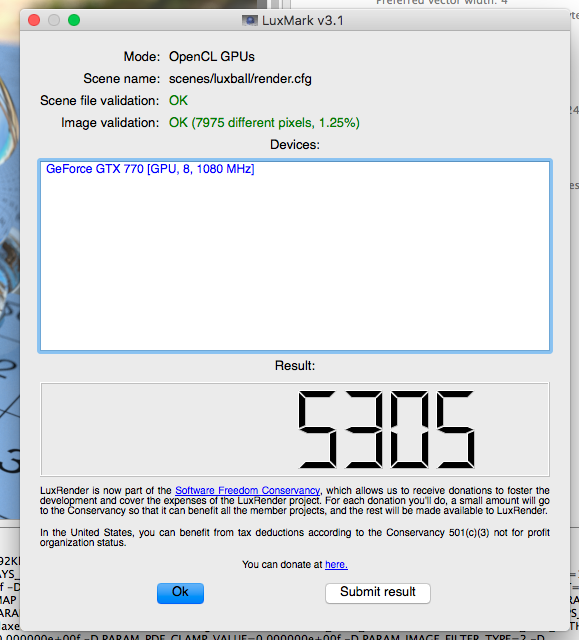Click the Devices: heading label
Screen dimensions: 579x640
(x=295, y=144)
